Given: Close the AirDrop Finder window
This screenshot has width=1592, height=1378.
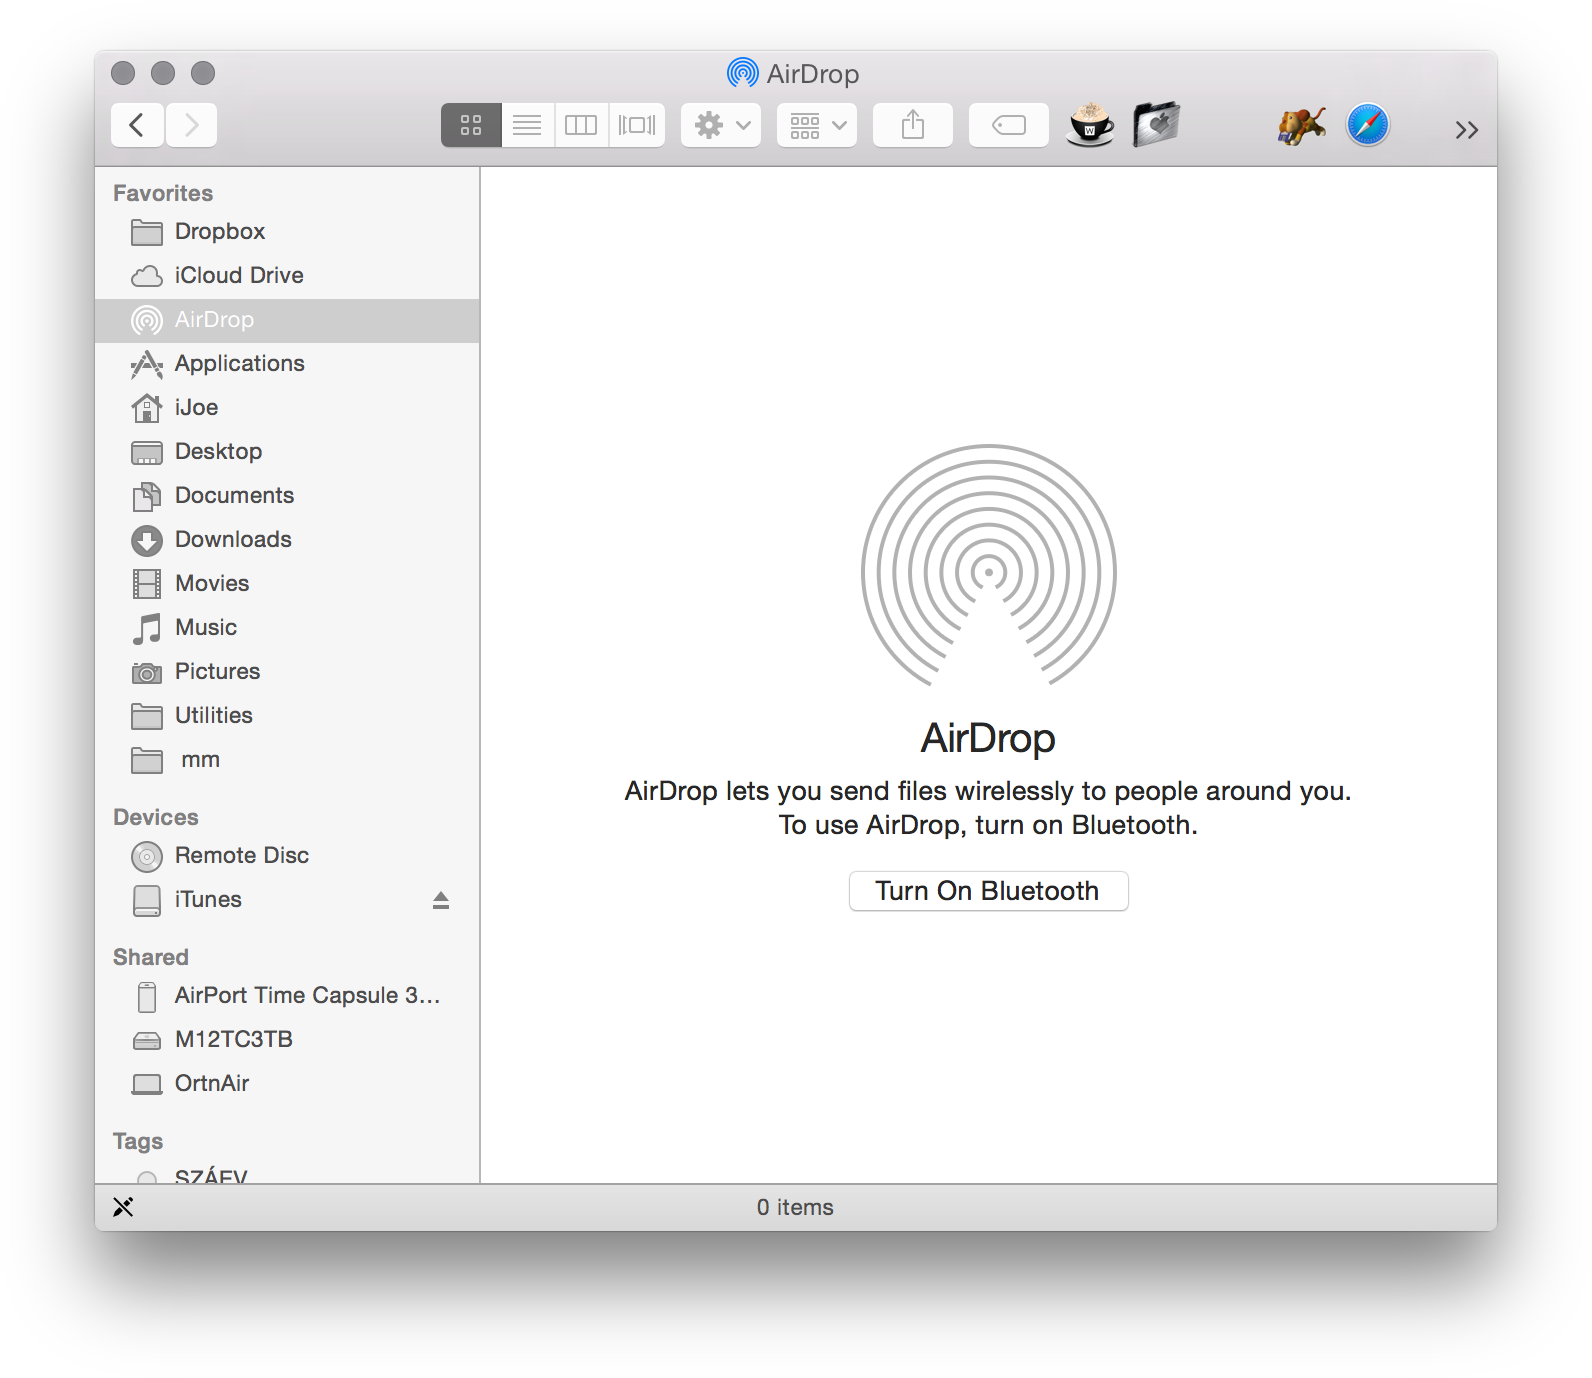Looking at the screenshot, I should 123,73.
